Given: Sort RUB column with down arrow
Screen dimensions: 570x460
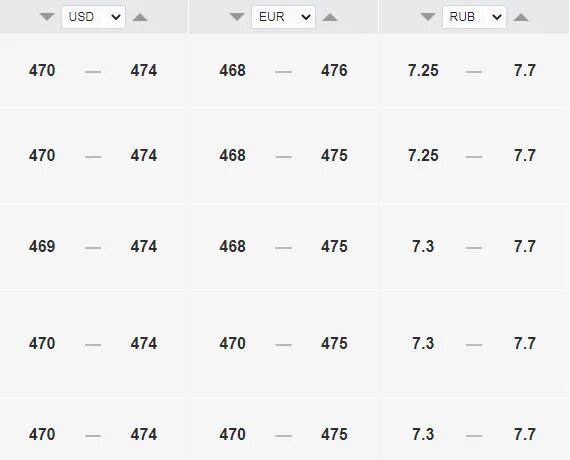Looking at the screenshot, I should 428,17.
